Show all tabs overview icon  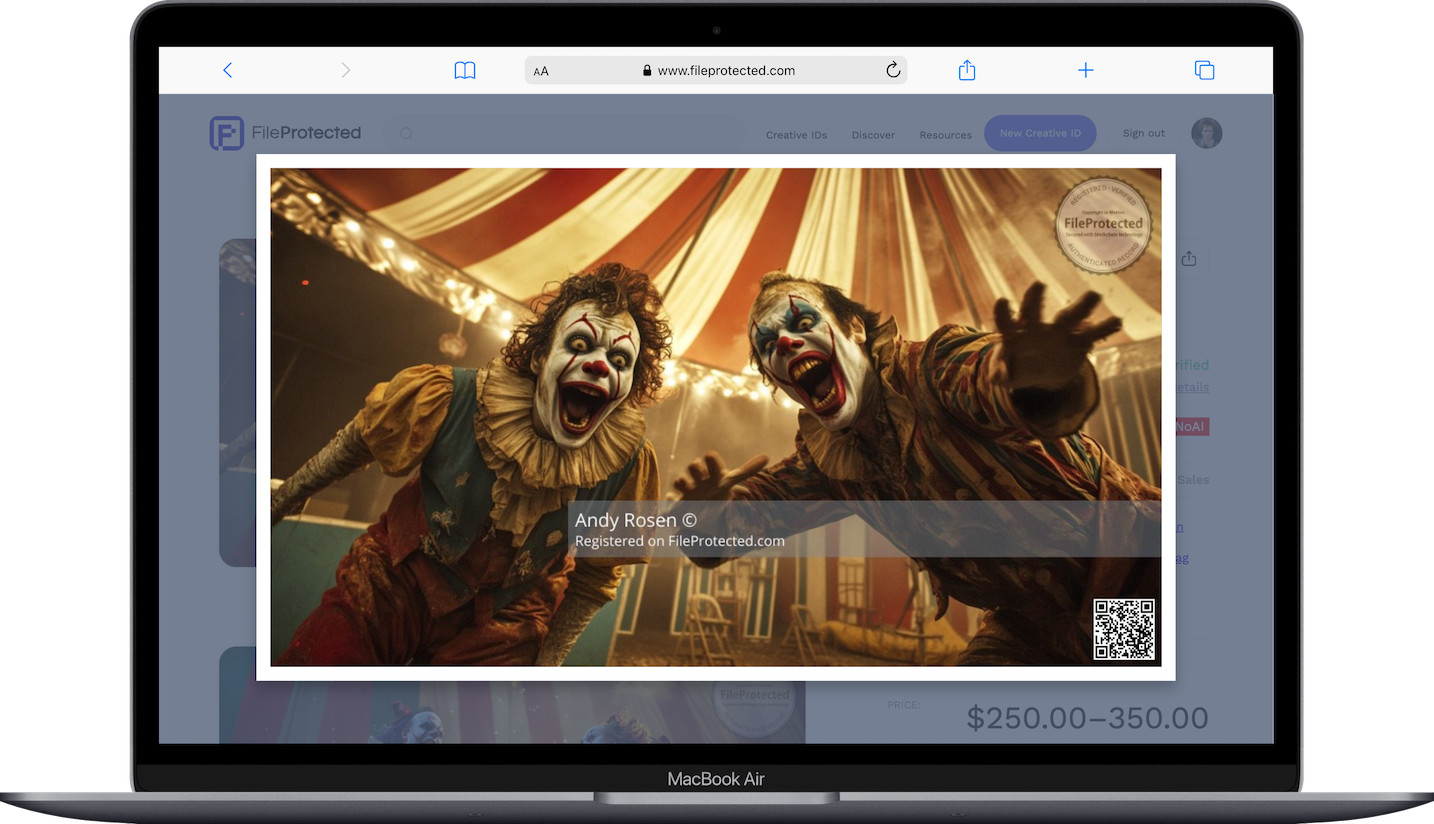coord(1205,70)
